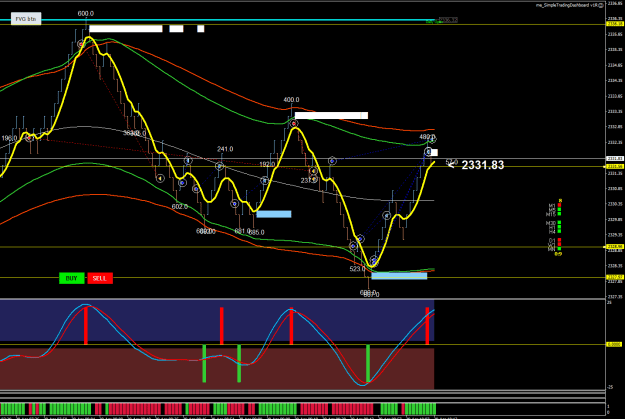Click the red circle marker at 600.0 peak
The width and height of the screenshot is (625, 419).
81,44
